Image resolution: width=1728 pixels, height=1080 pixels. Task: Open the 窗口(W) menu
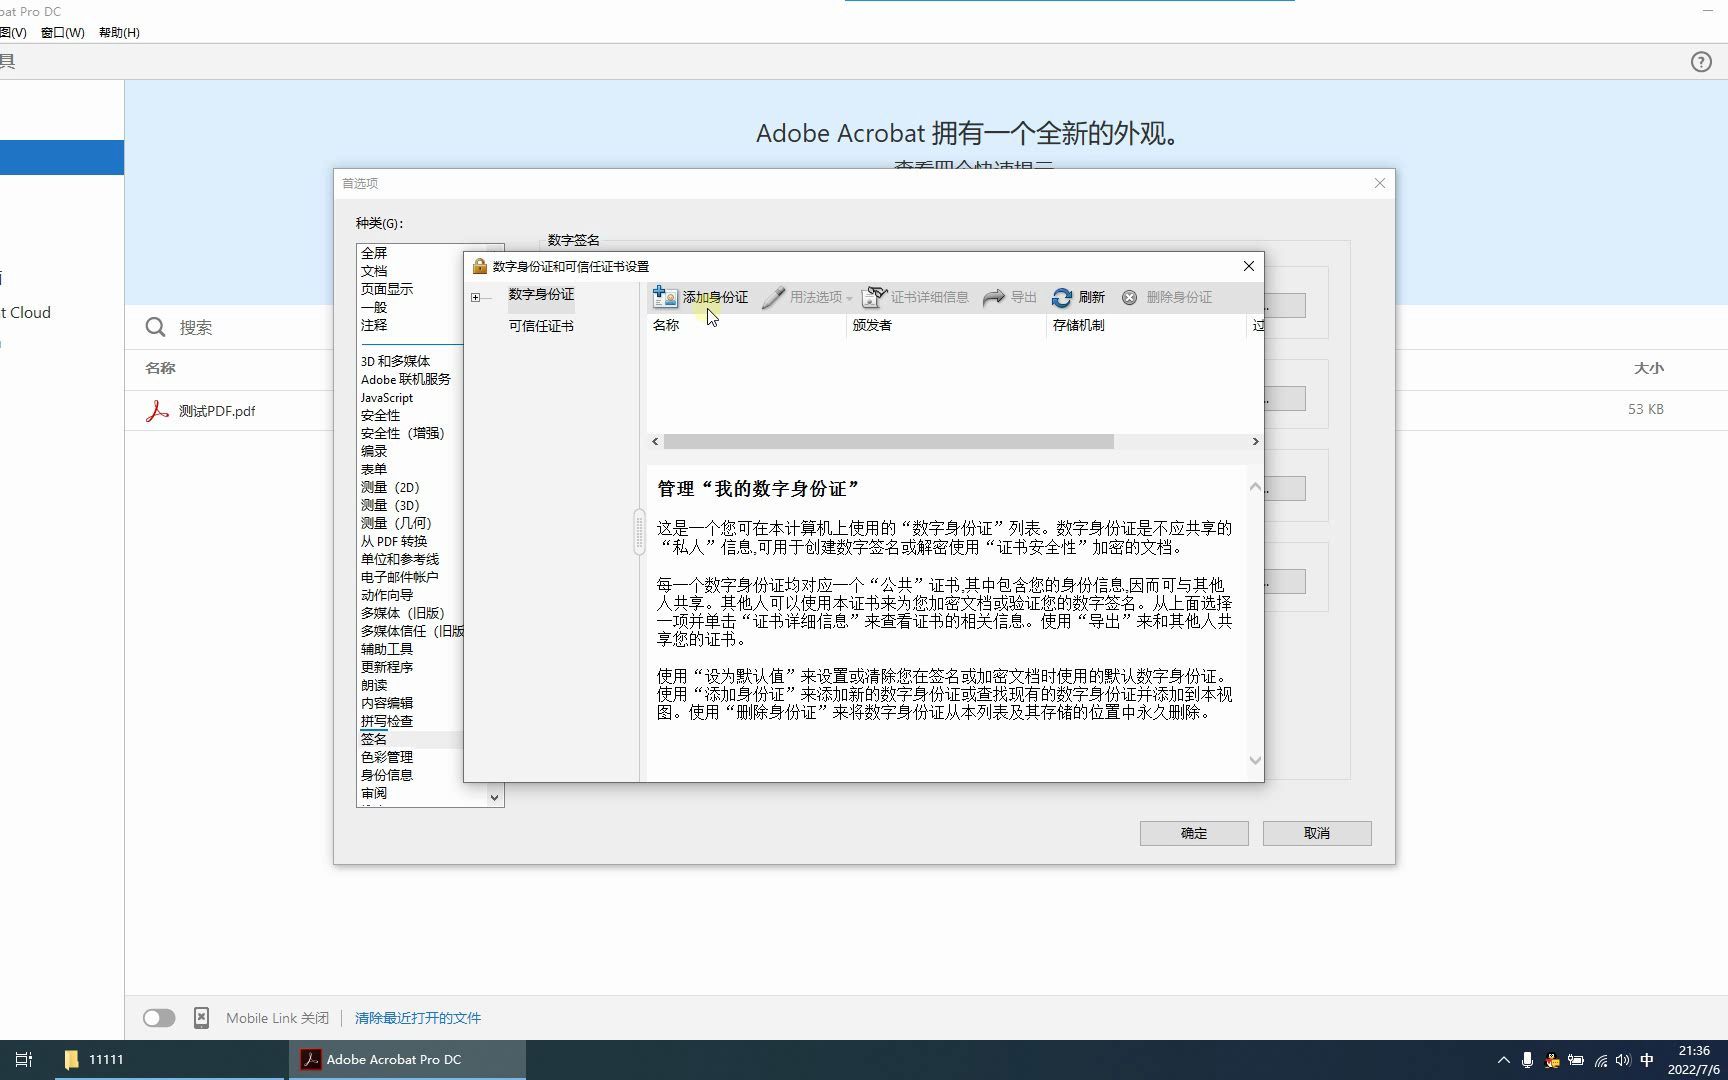click(62, 32)
